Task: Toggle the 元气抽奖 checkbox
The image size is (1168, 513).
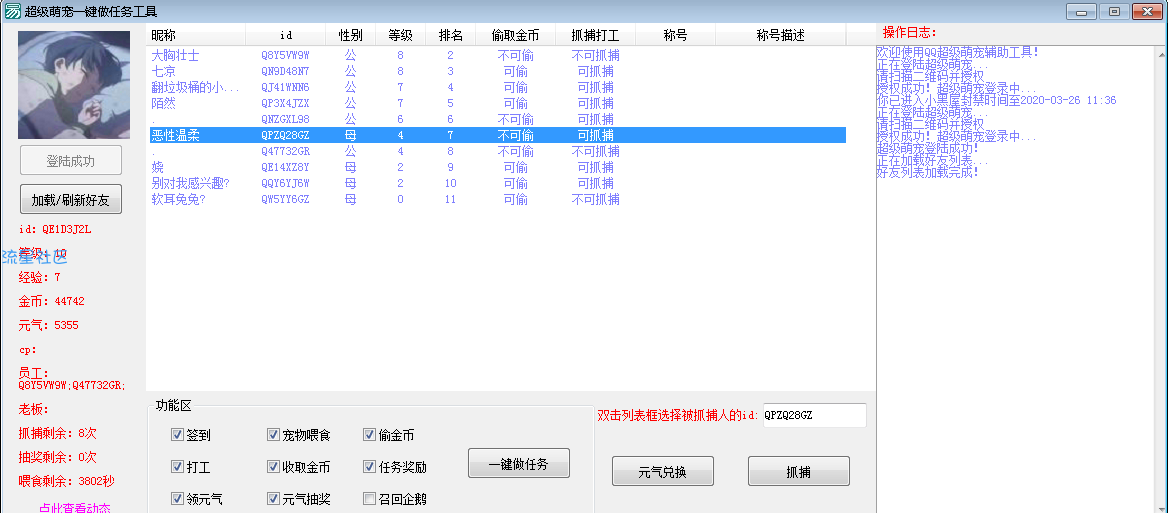Action: (274, 499)
